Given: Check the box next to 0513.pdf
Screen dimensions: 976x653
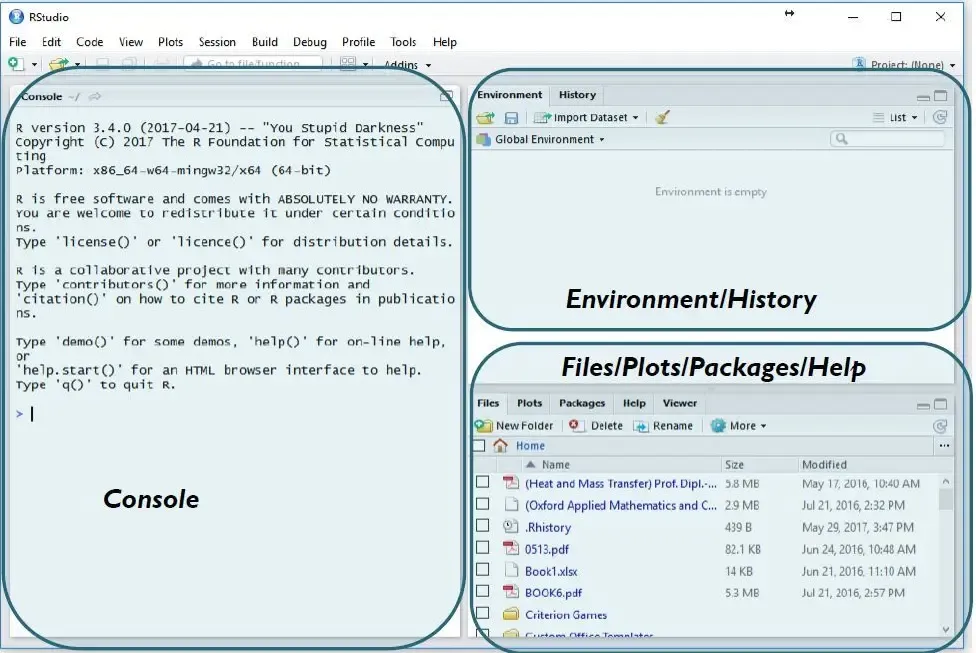Looking at the screenshot, I should (x=483, y=548).
